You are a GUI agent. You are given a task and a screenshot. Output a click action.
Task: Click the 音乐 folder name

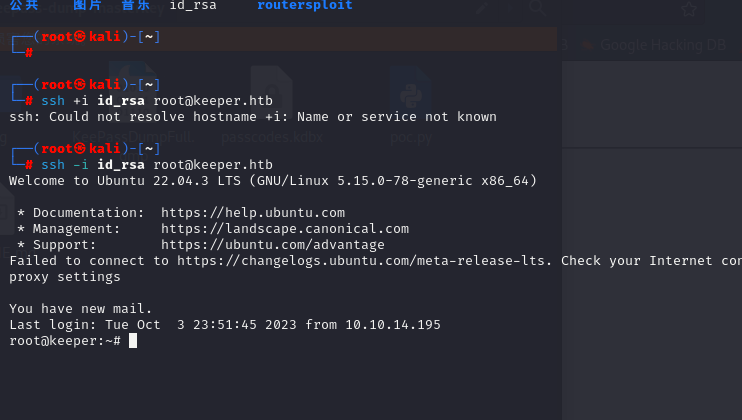135,5
